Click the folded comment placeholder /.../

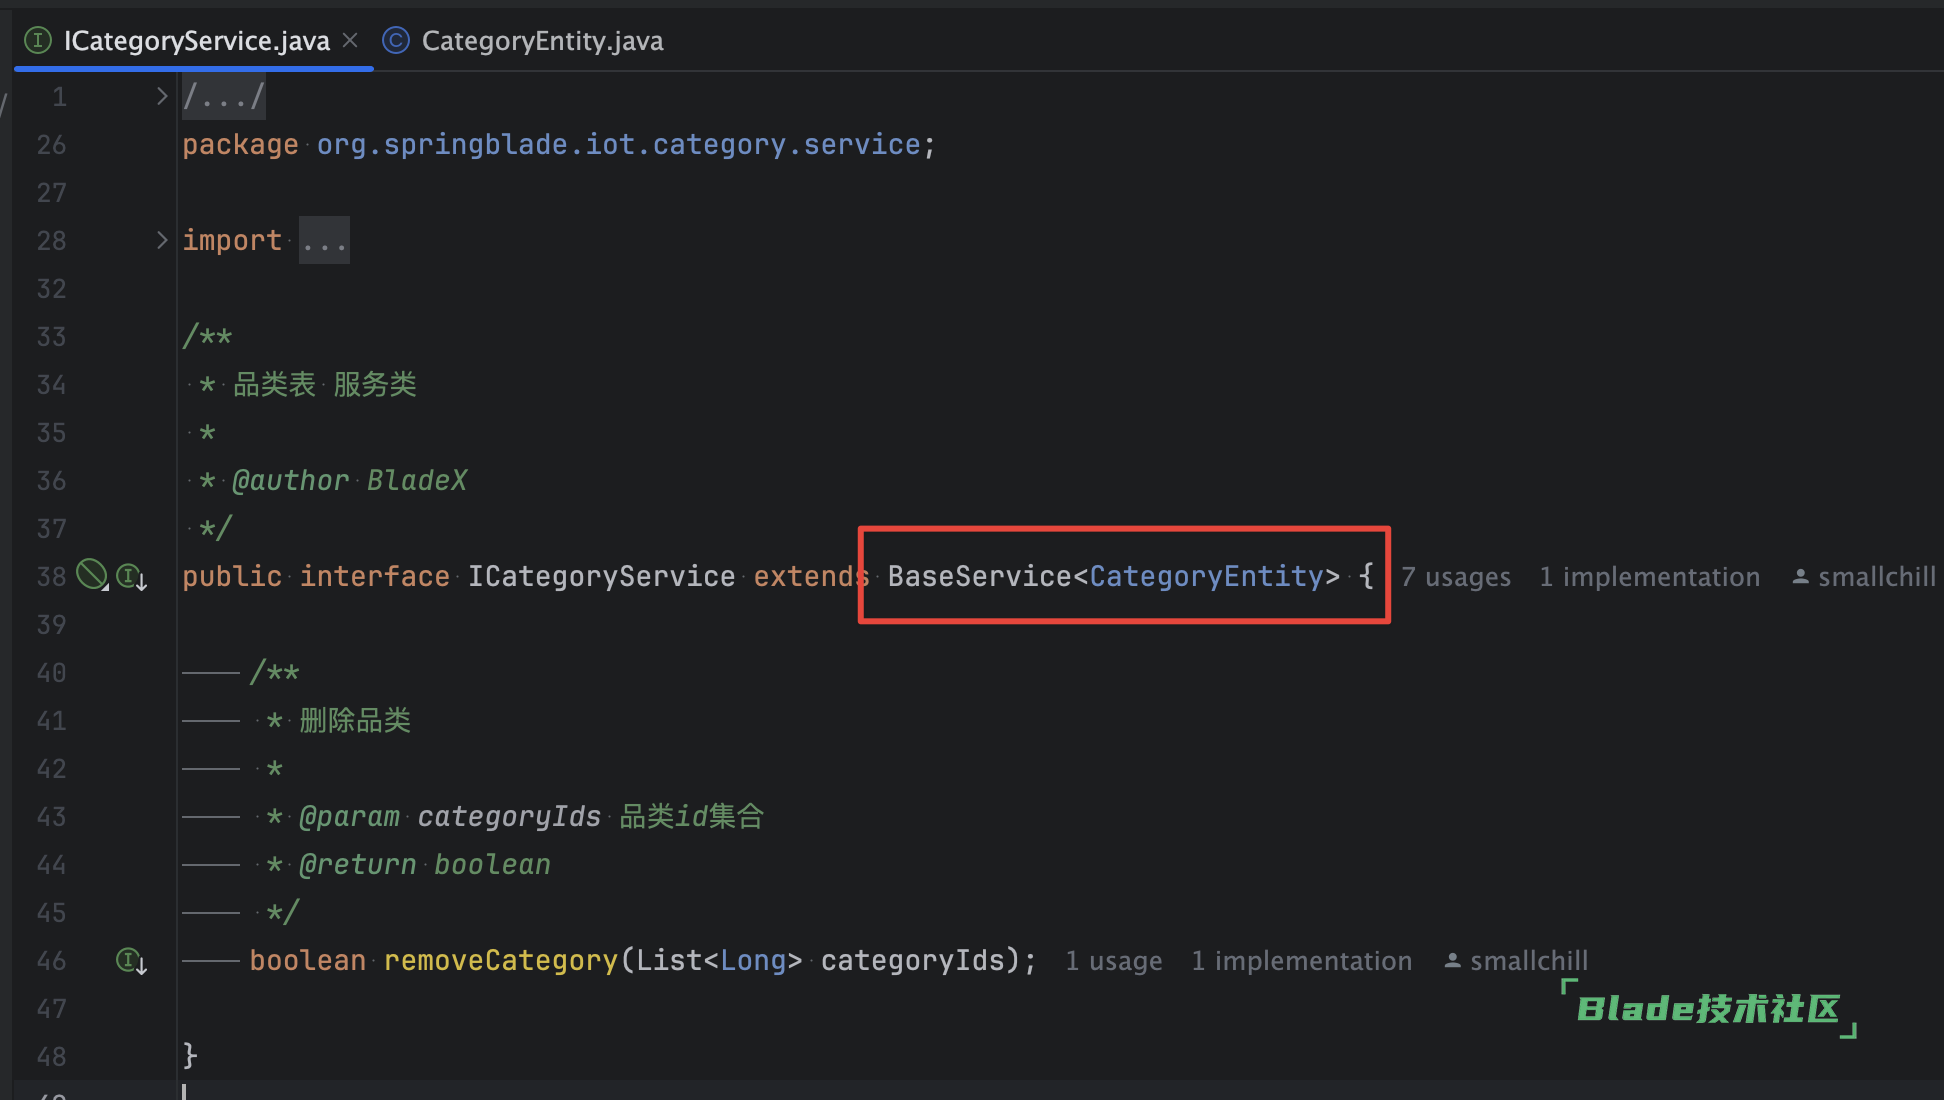tap(224, 97)
